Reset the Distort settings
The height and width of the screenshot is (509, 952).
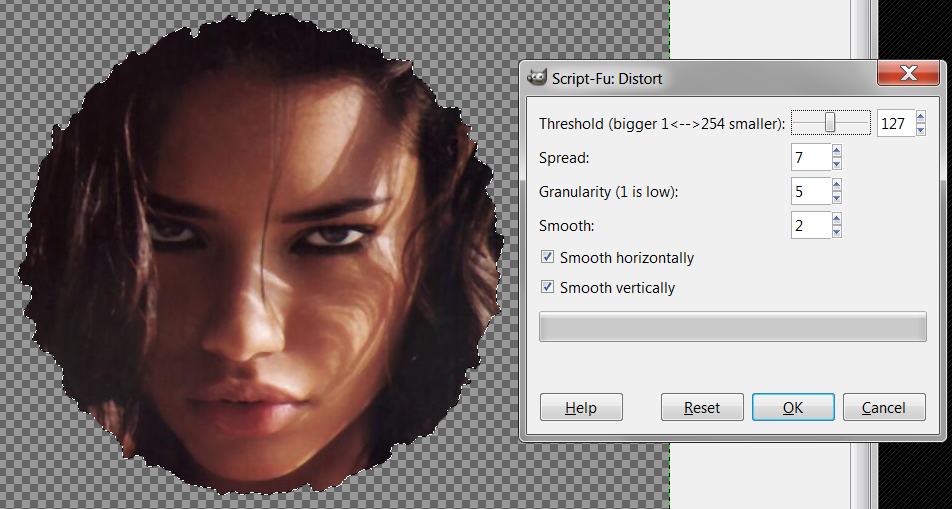tap(702, 407)
